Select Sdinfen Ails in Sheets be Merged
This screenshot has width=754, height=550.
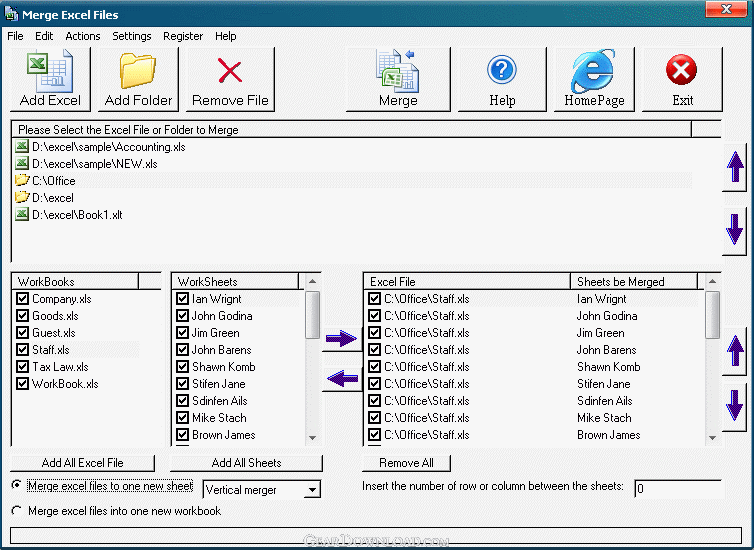605,400
